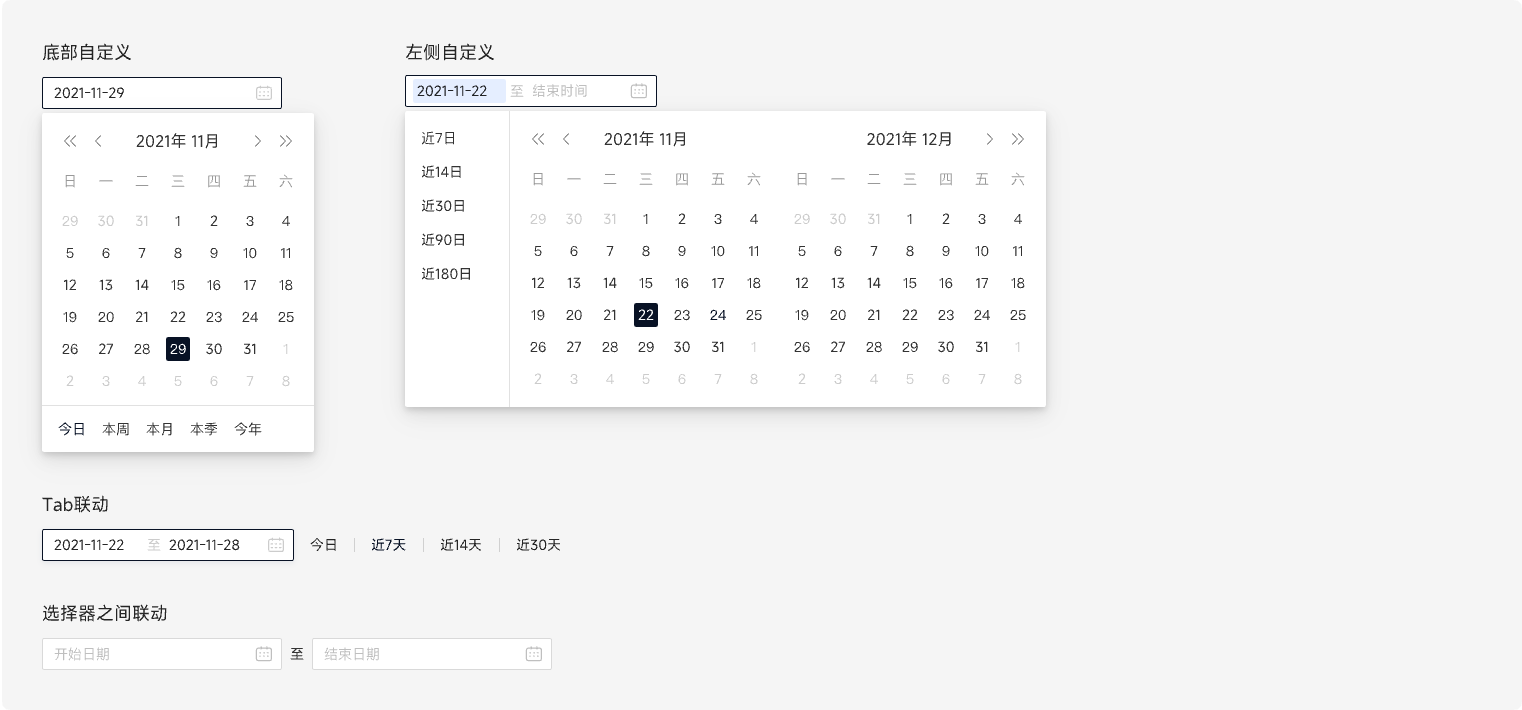
Task: Click calendar icon in 结束日期 input
Action: tap(534, 654)
